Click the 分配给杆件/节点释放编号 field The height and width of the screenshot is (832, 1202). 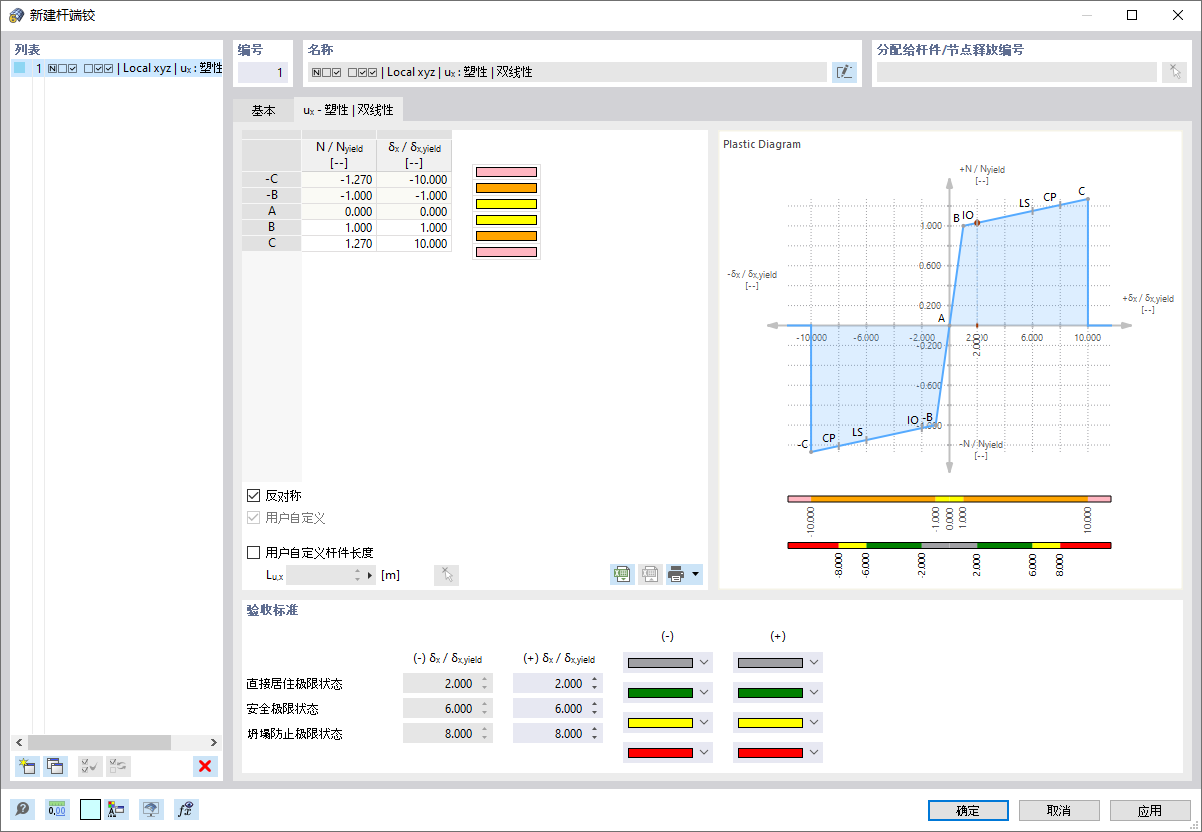1017,72
